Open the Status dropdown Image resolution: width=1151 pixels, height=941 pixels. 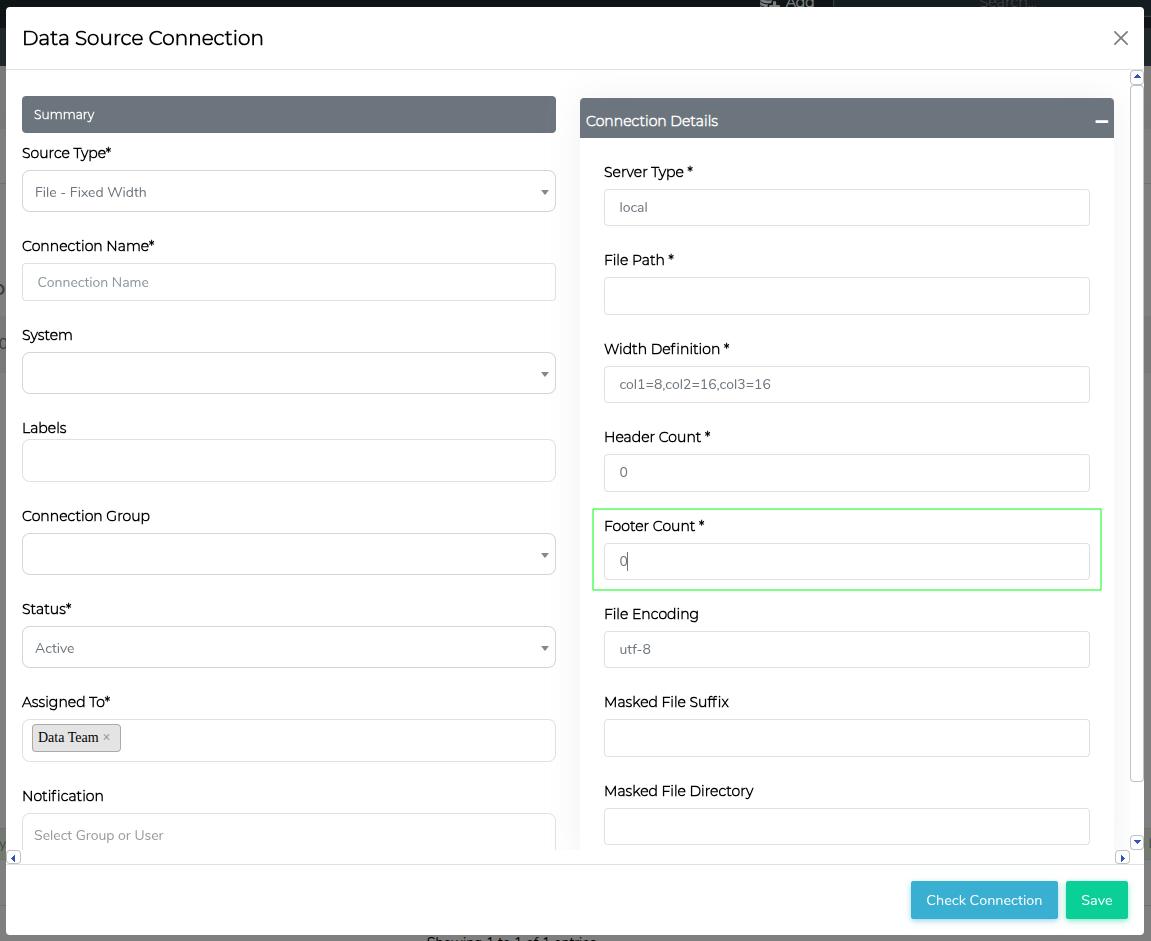[x=288, y=648]
